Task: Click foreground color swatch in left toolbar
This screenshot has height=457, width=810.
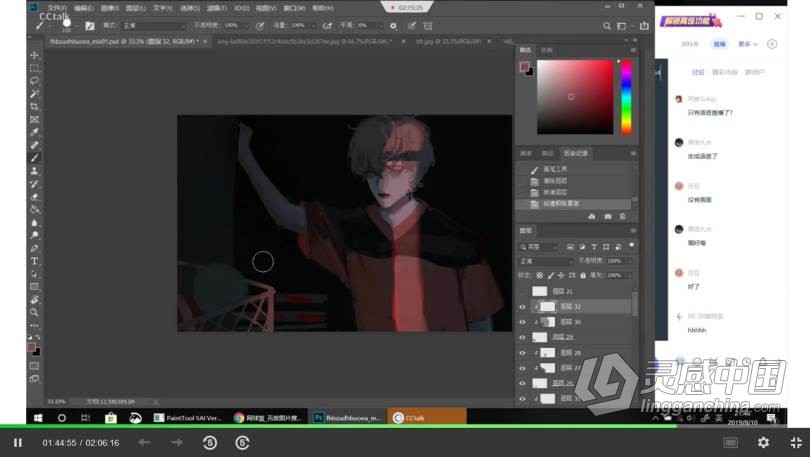Action: [32, 347]
